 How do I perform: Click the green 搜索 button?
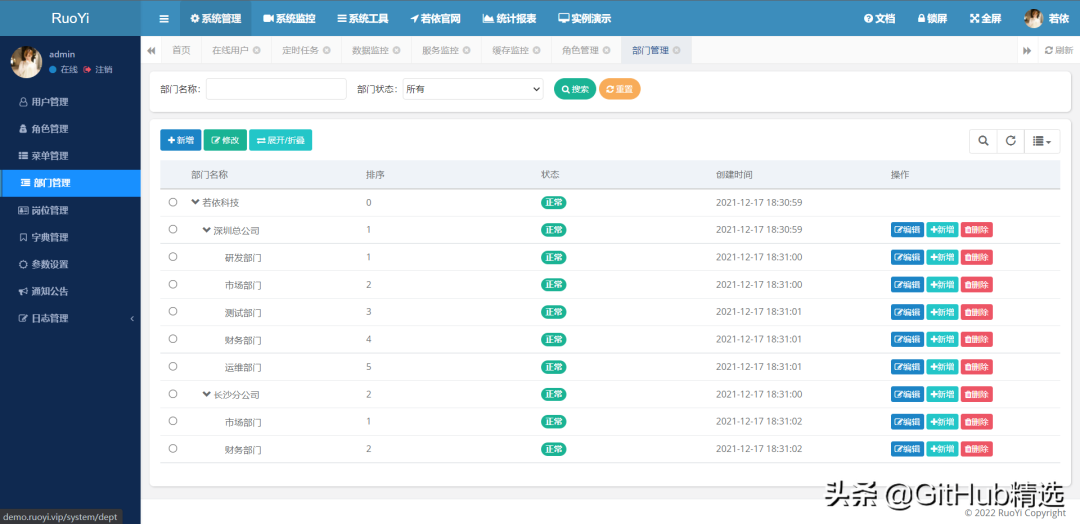(575, 89)
